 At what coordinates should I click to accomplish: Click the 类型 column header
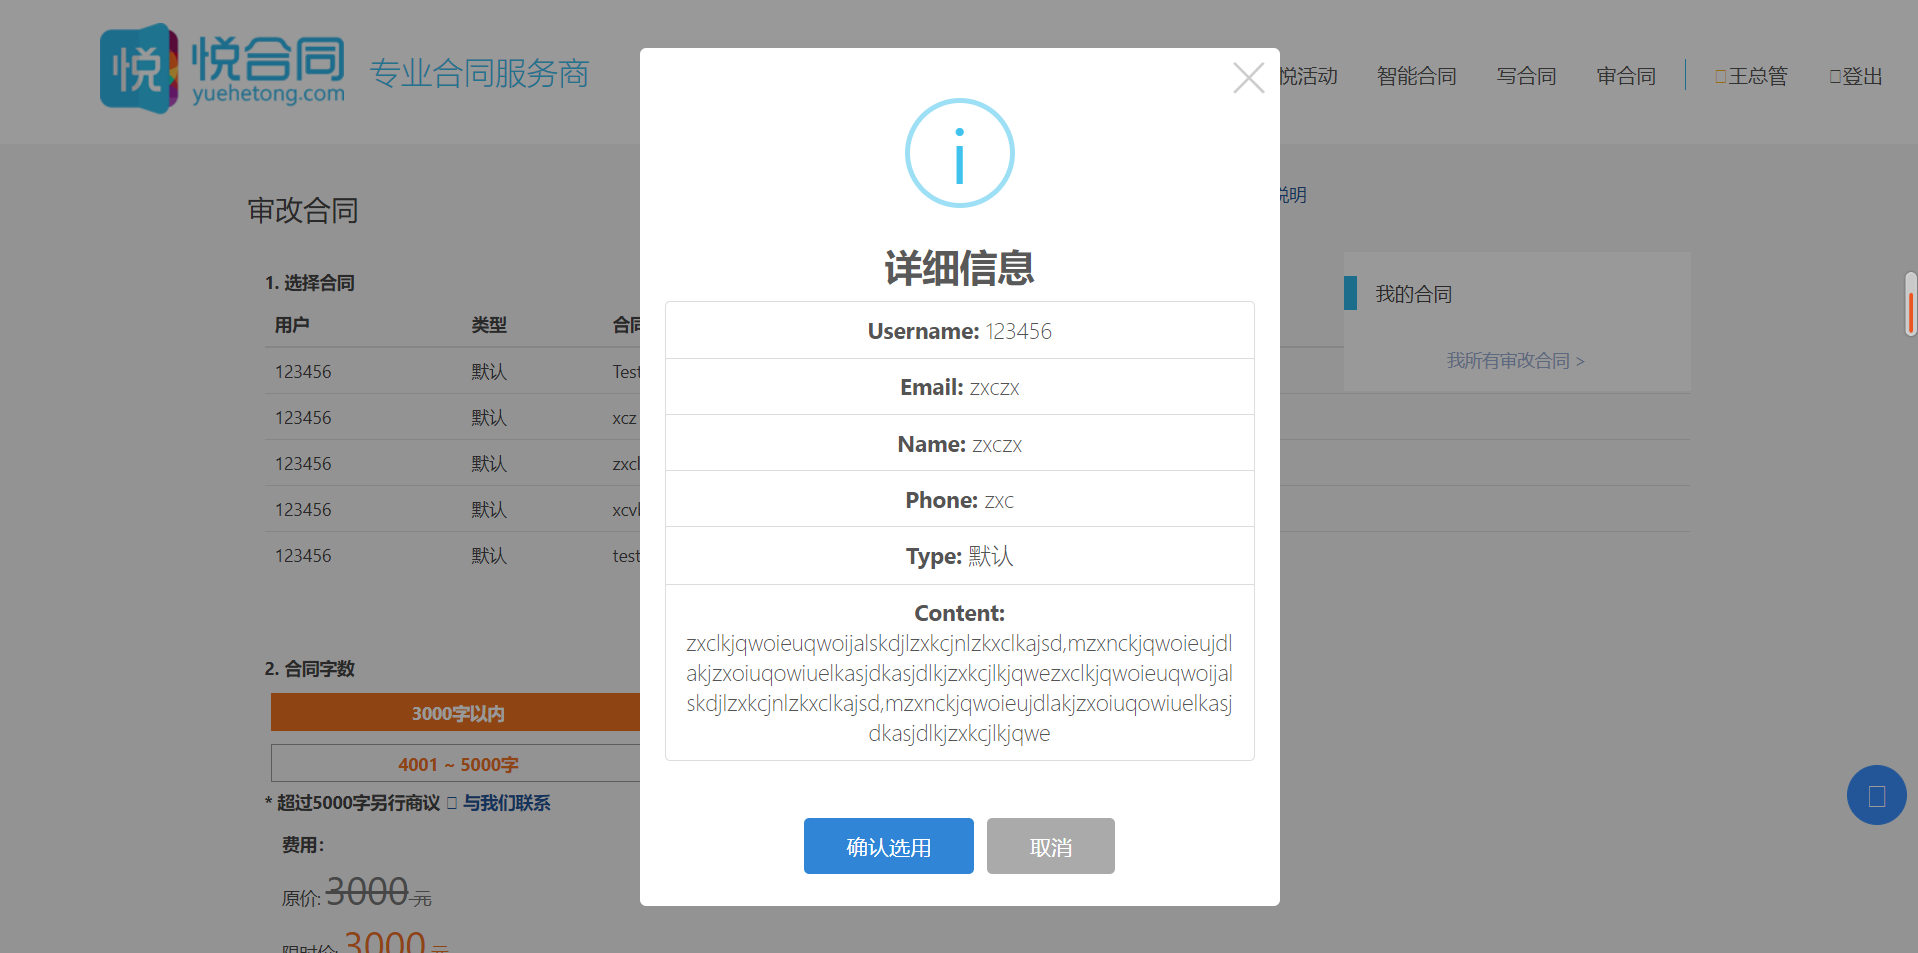coord(489,325)
